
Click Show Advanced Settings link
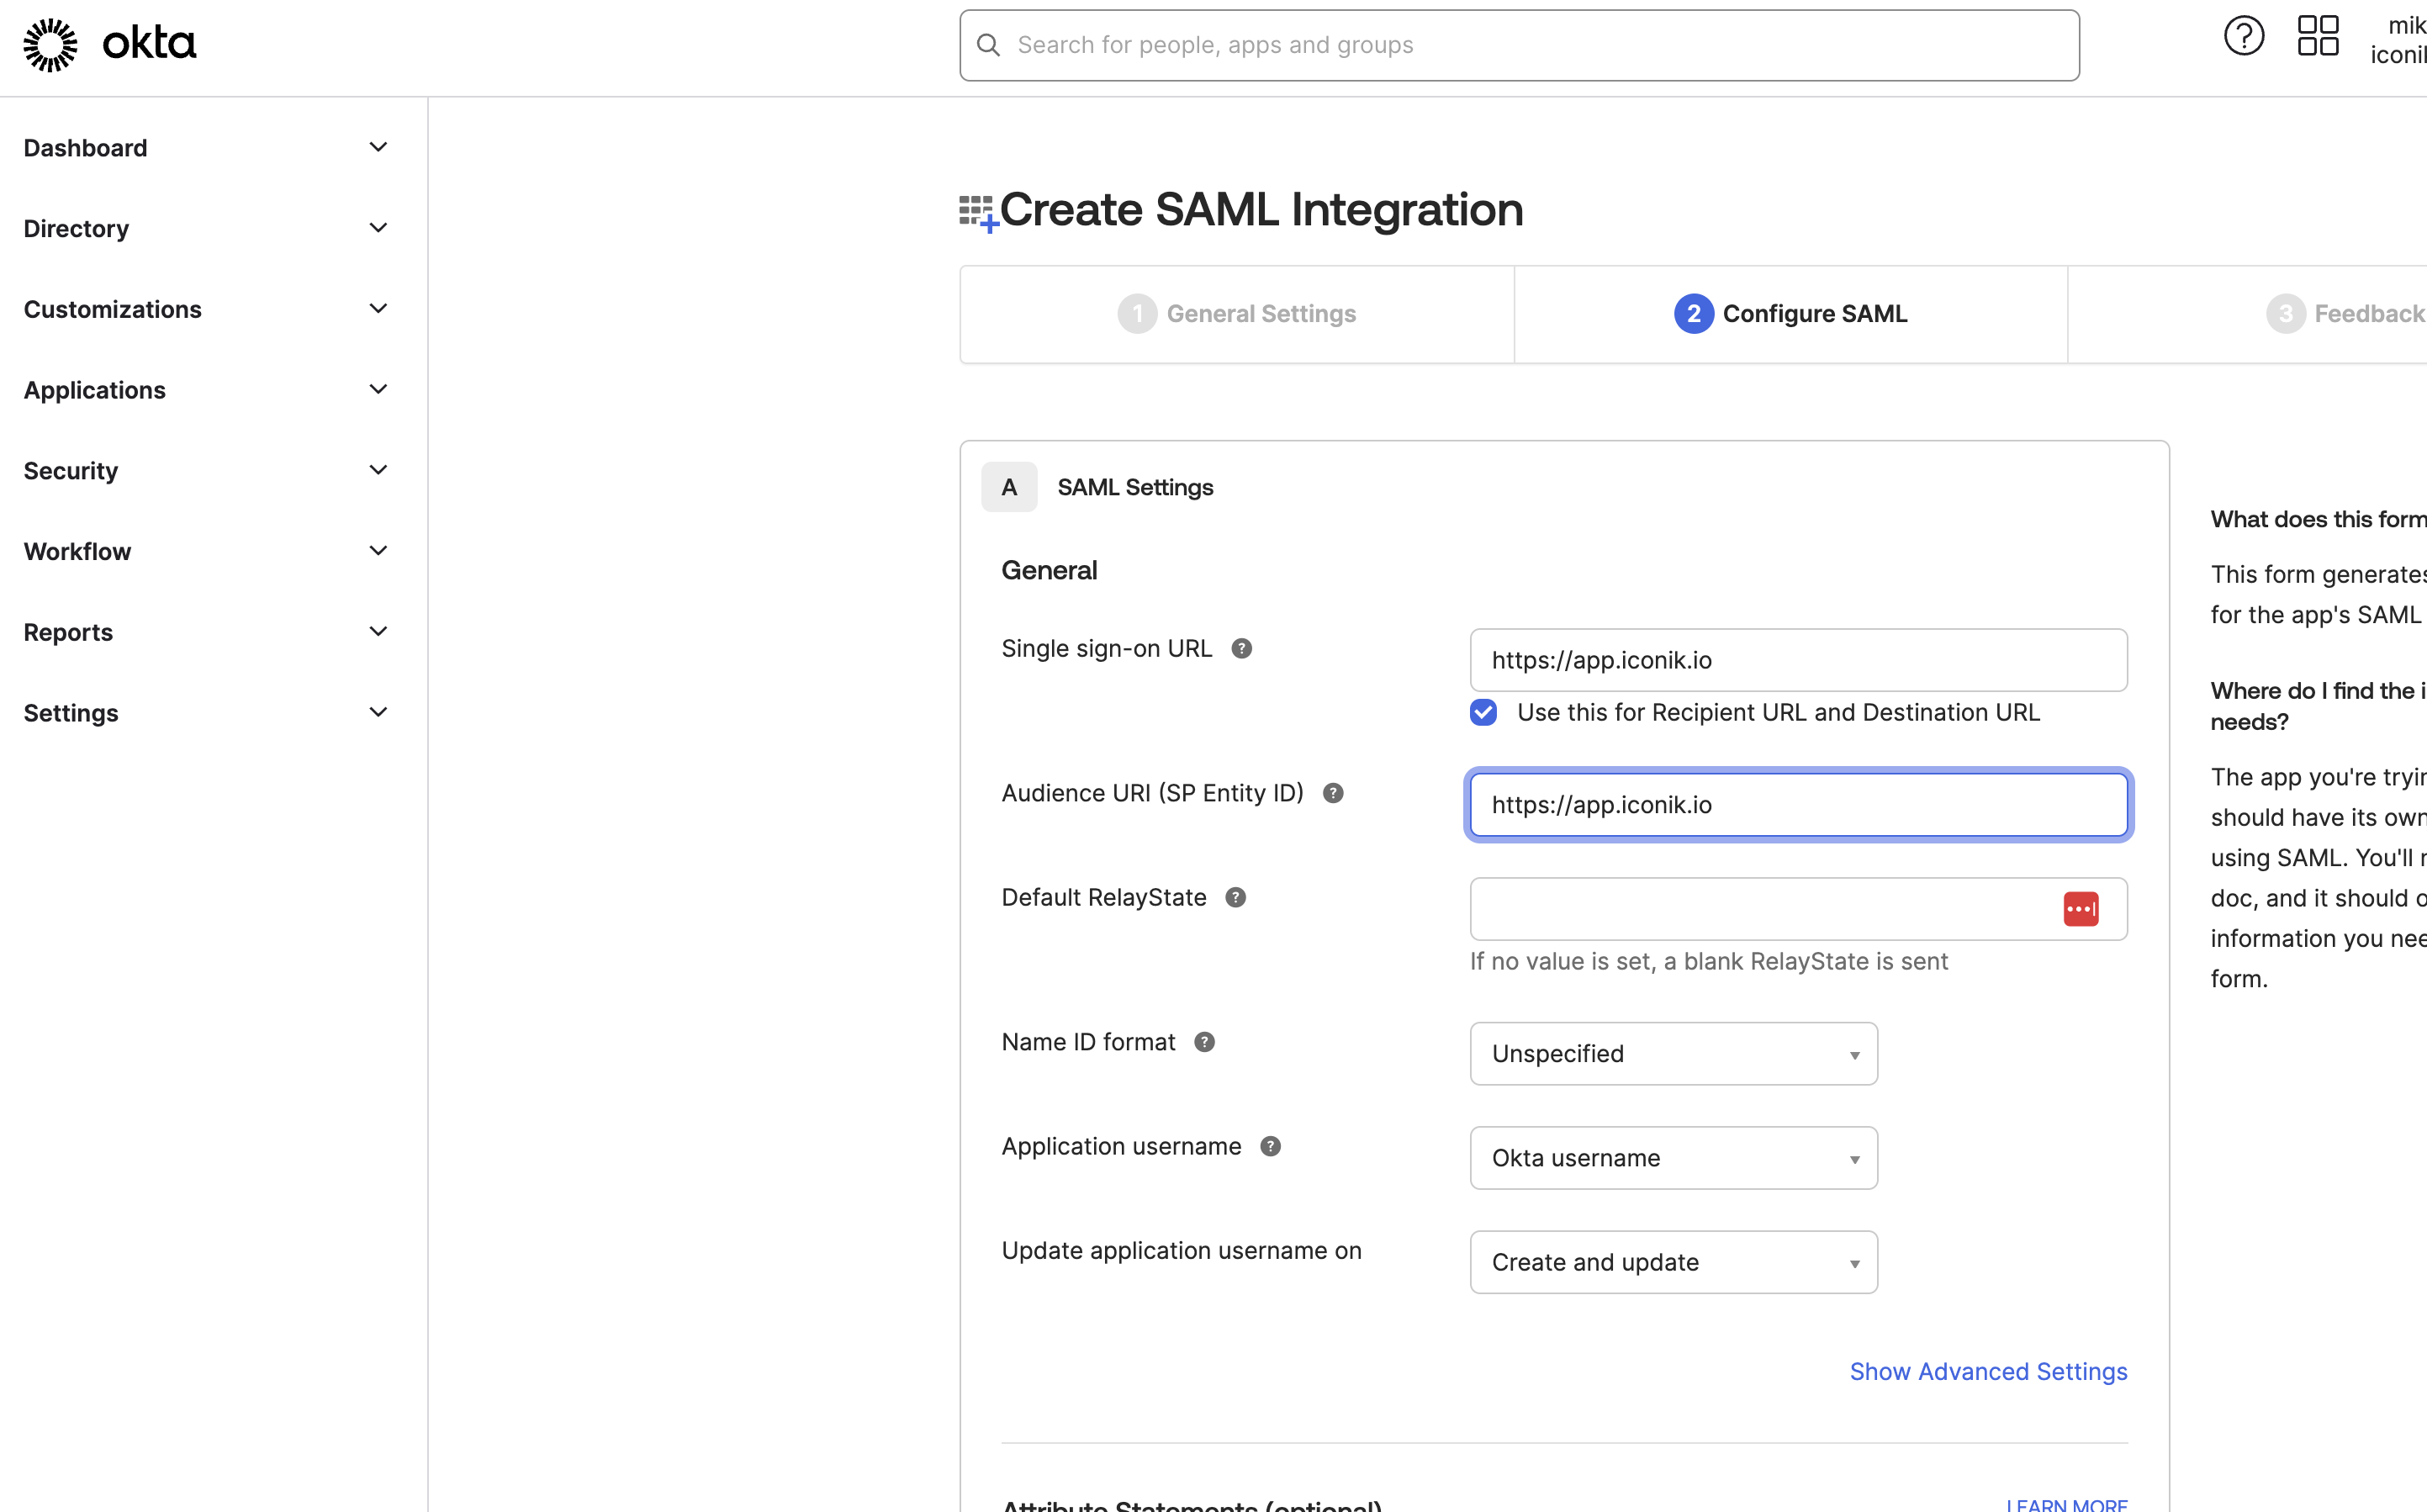[x=1987, y=1372]
